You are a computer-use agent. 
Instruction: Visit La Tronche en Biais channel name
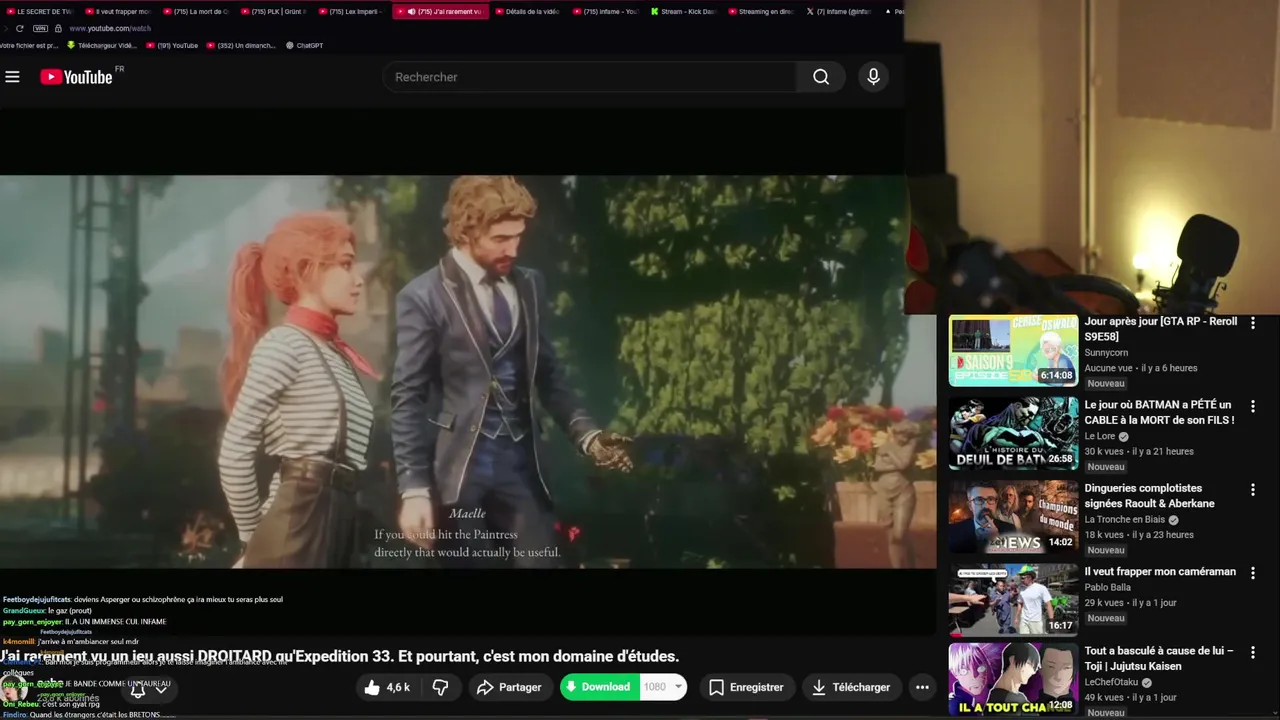(x=1125, y=520)
